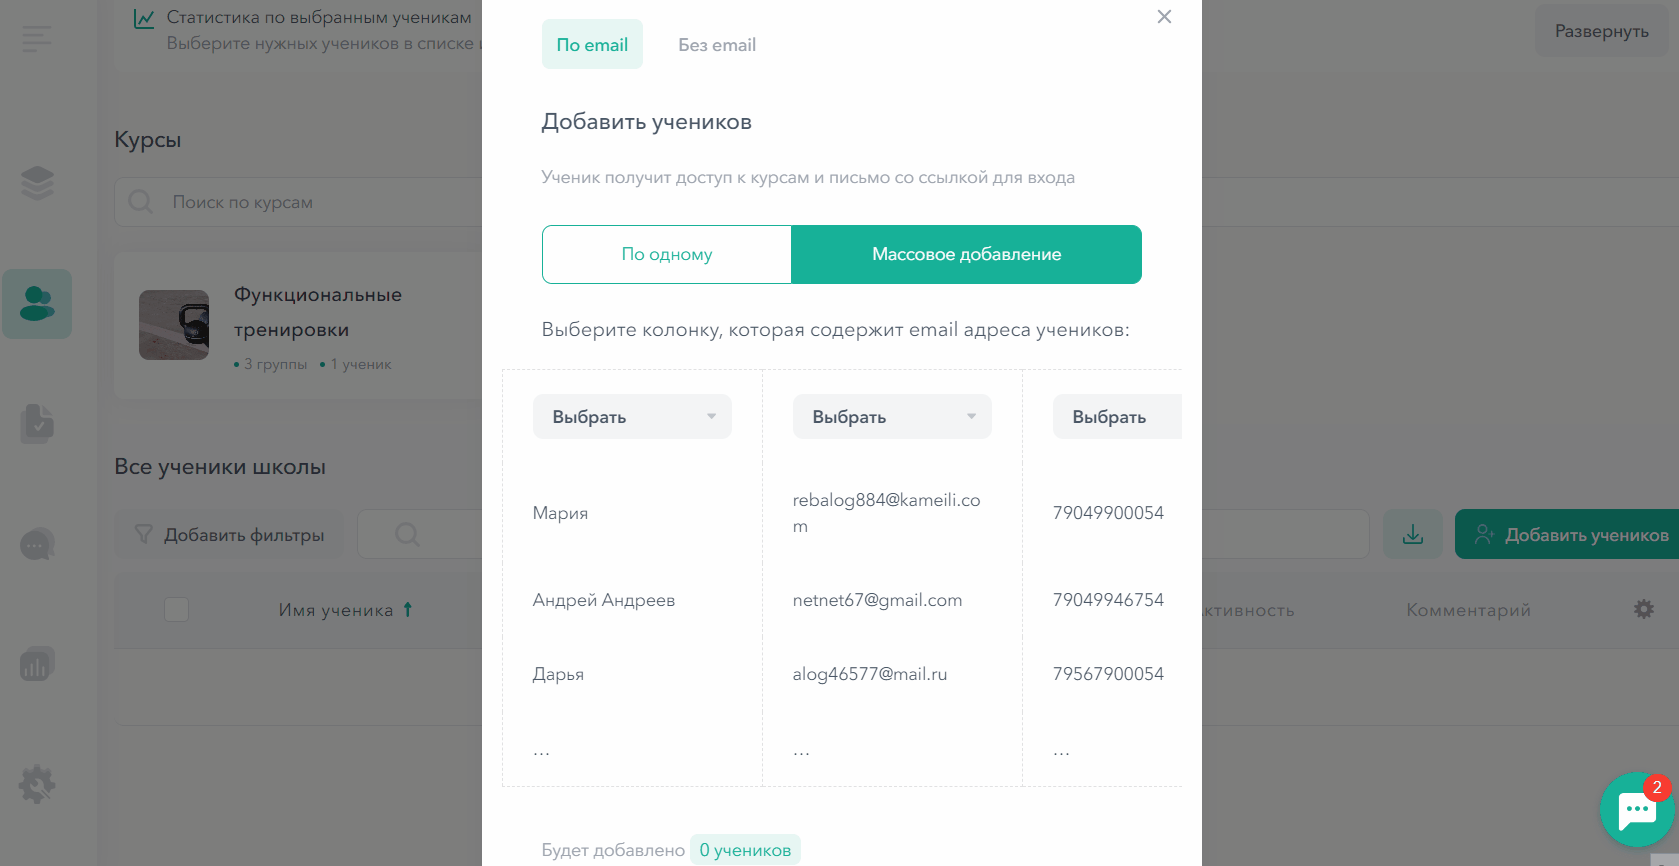Close the add students dialog
The image size is (1679, 866).
[1164, 17]
